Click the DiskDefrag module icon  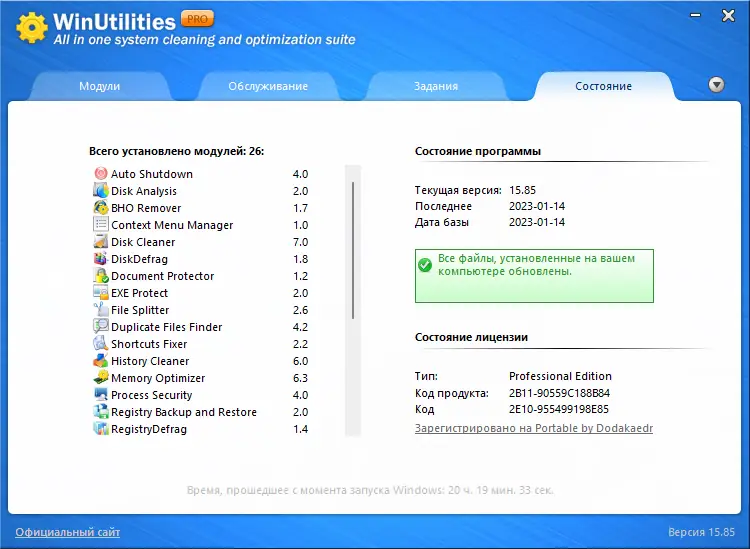coord(100,258)
